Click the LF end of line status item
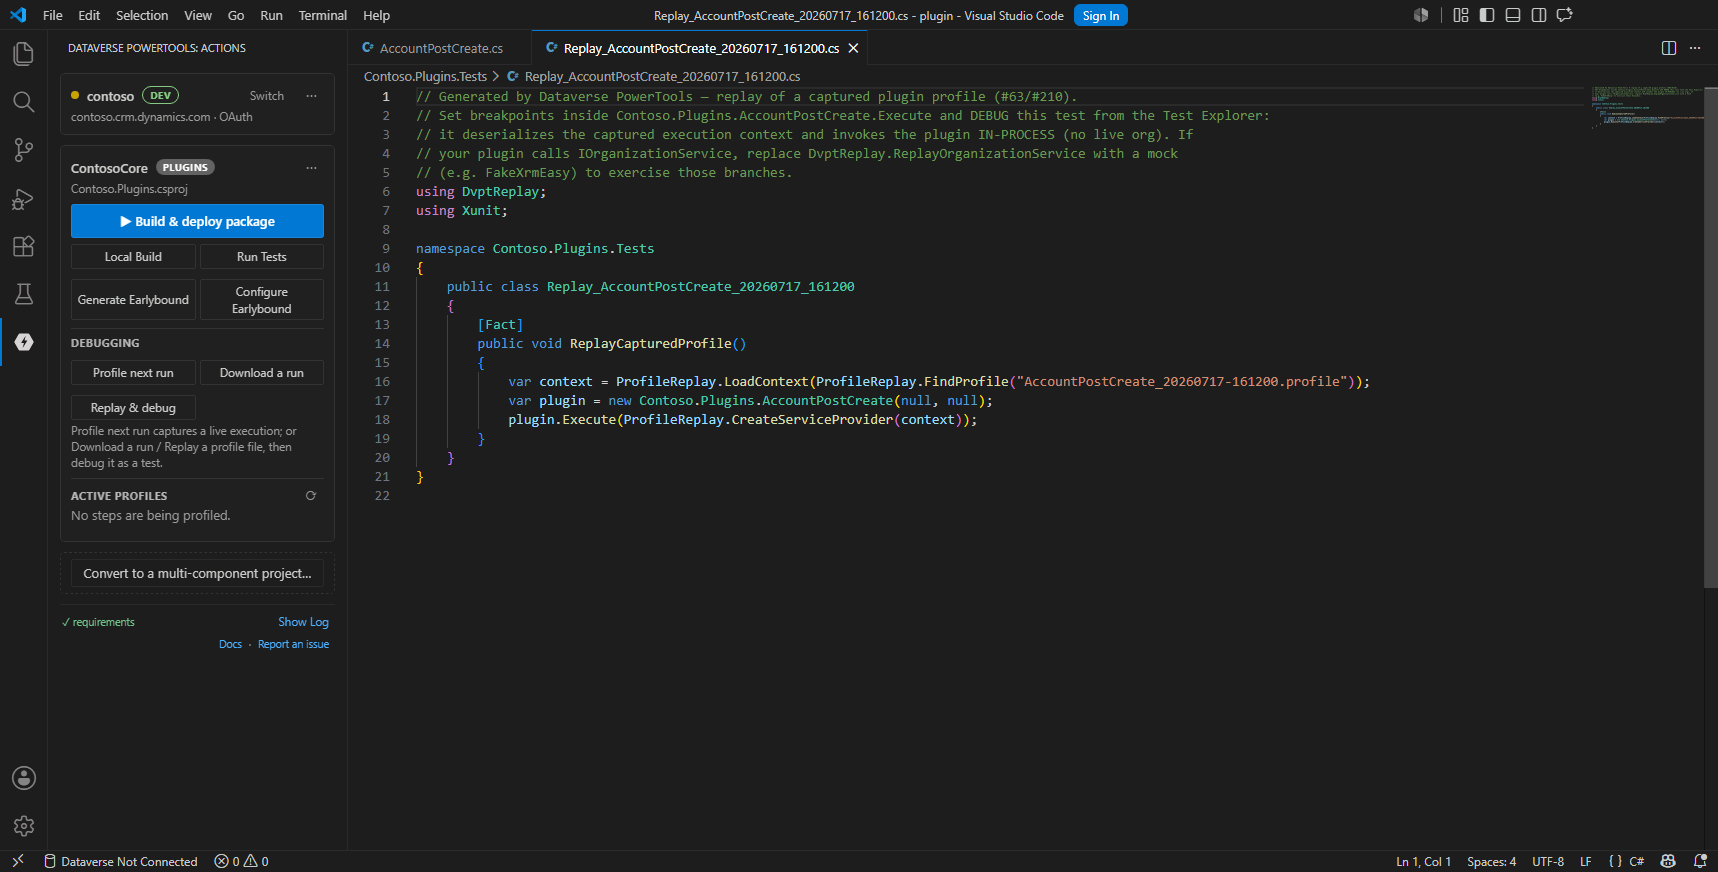This screenshot has width=1718, height=872. pos(1585,861)
